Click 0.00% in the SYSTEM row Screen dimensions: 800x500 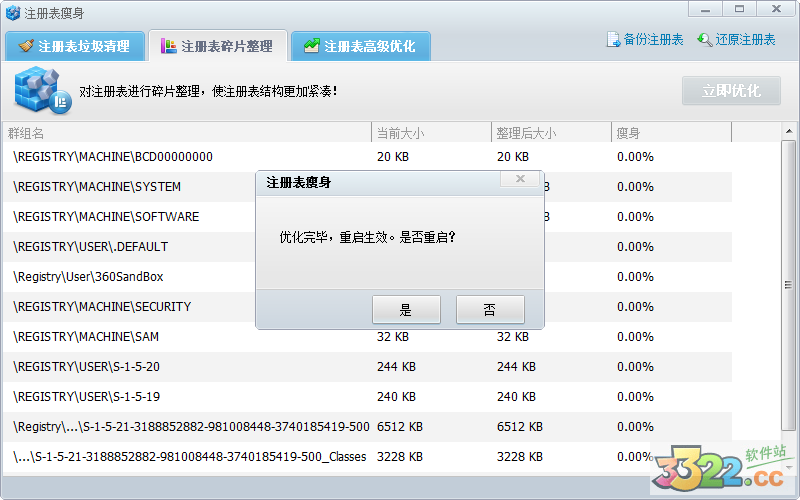click(635, 187)
